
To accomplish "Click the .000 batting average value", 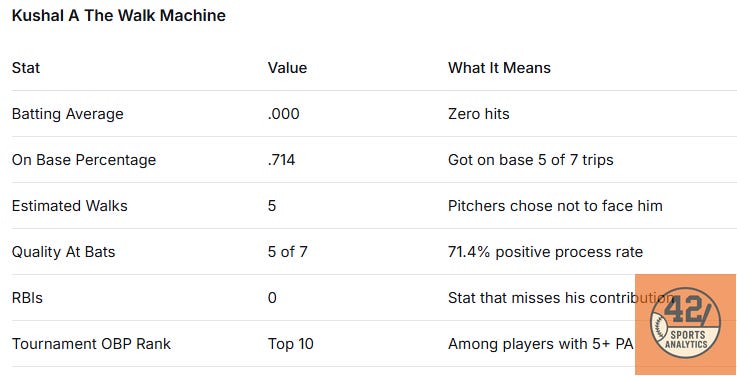I will click(283, 114).
